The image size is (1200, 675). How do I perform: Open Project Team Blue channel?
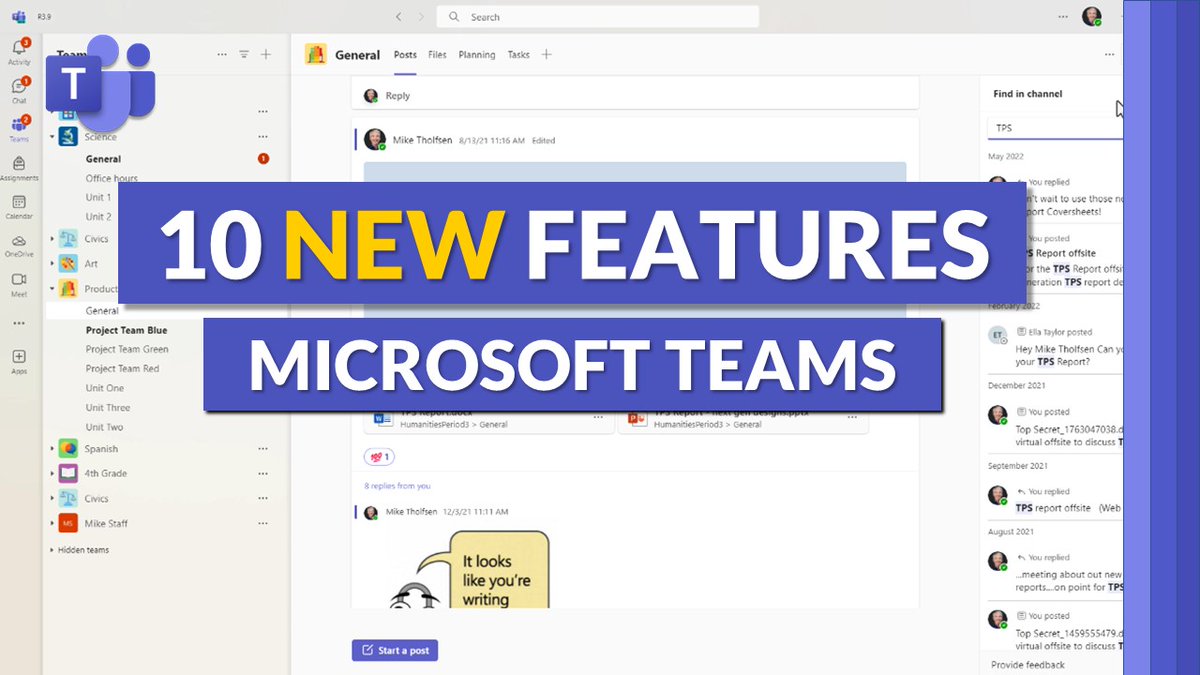pyautogui.click(x=126, y=330)
